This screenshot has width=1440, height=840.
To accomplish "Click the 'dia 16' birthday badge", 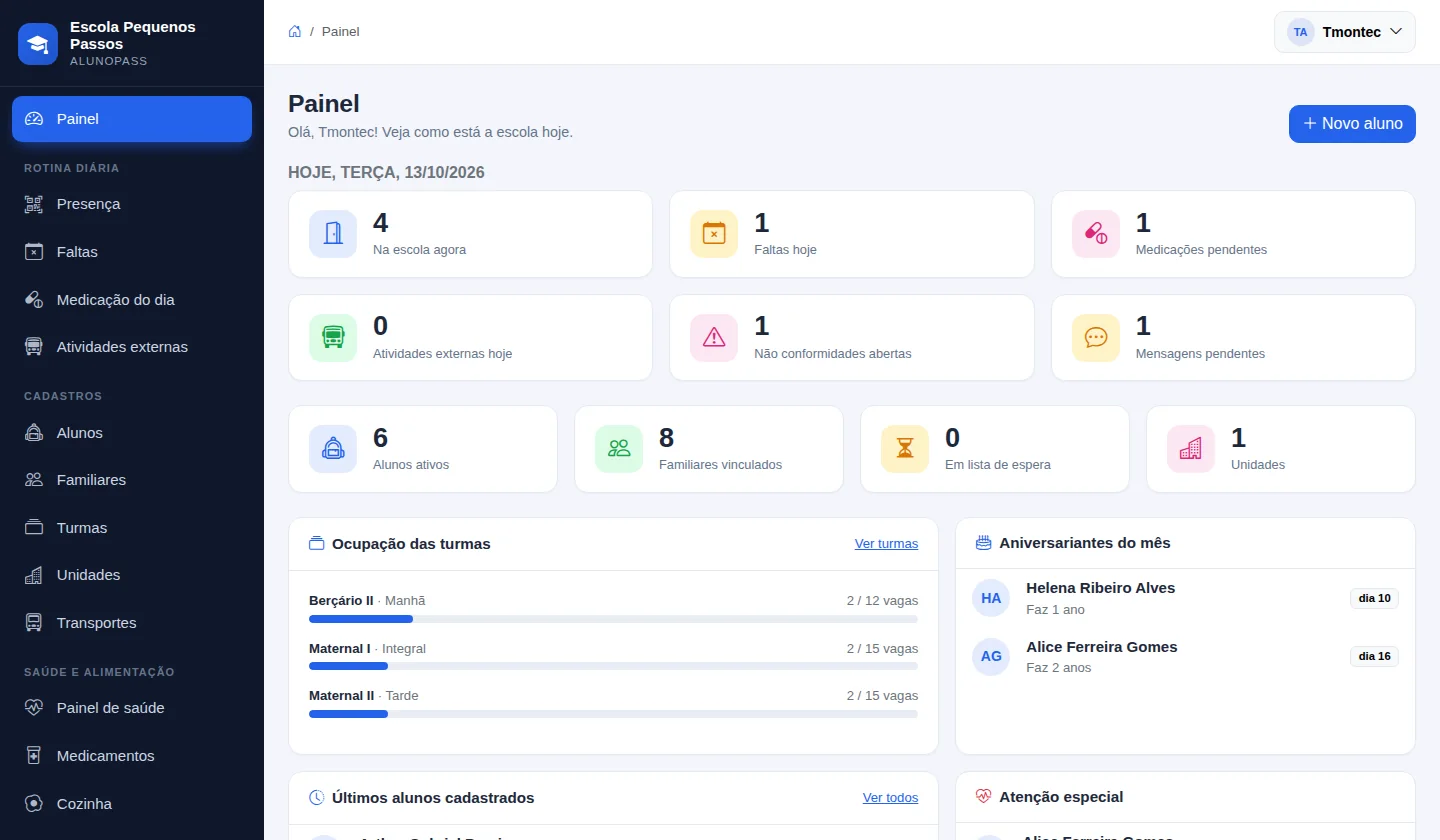I will (1374, 656).
